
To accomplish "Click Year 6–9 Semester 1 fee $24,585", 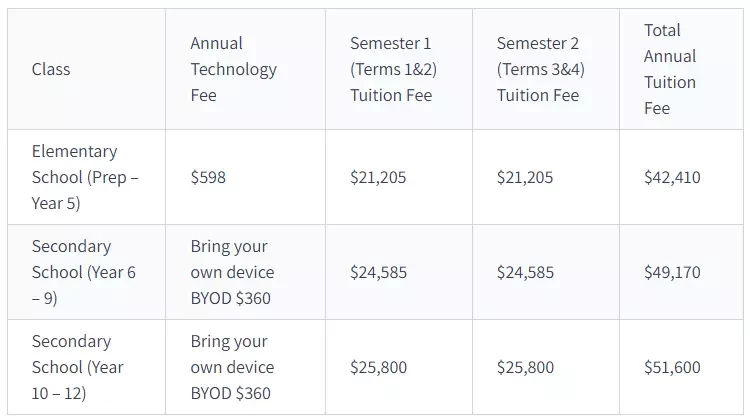I will (399, 272).
